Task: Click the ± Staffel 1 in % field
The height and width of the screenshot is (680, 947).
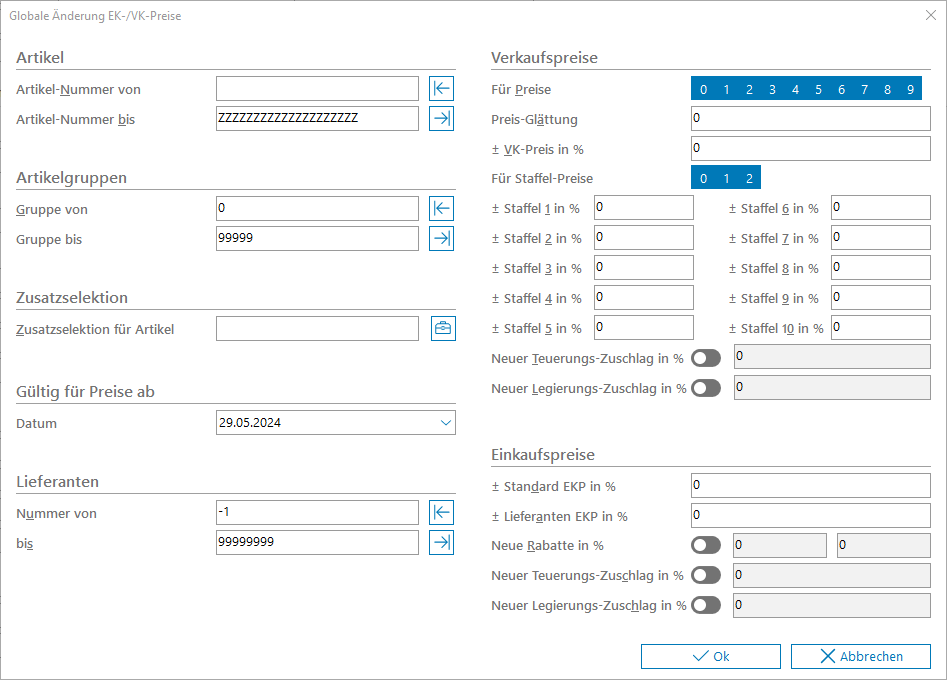Action: click(x=643, y=208)
